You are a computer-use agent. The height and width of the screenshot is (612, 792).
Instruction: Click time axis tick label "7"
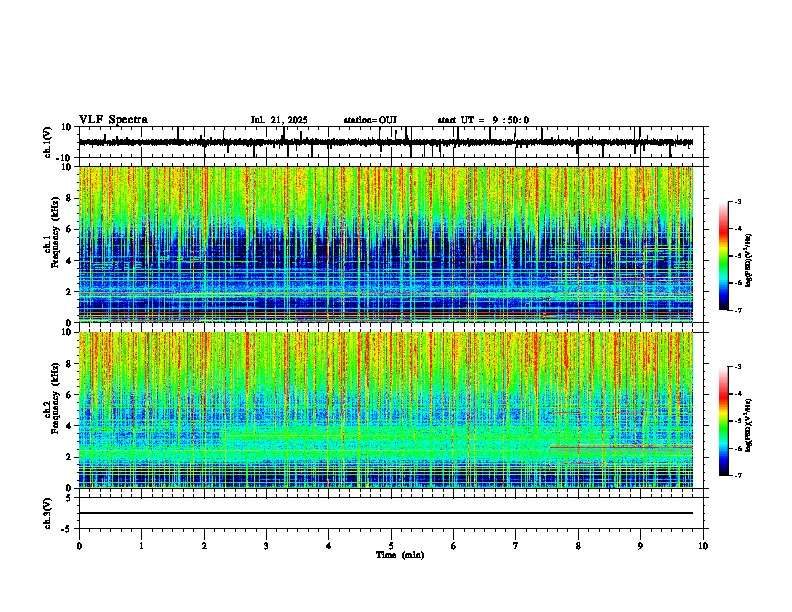(x=516, y=546)
